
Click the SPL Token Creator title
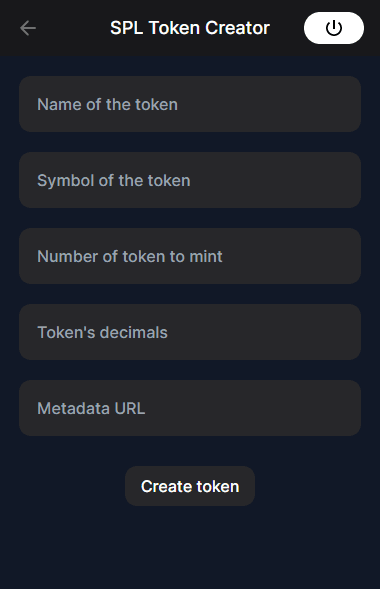point(190,28)
